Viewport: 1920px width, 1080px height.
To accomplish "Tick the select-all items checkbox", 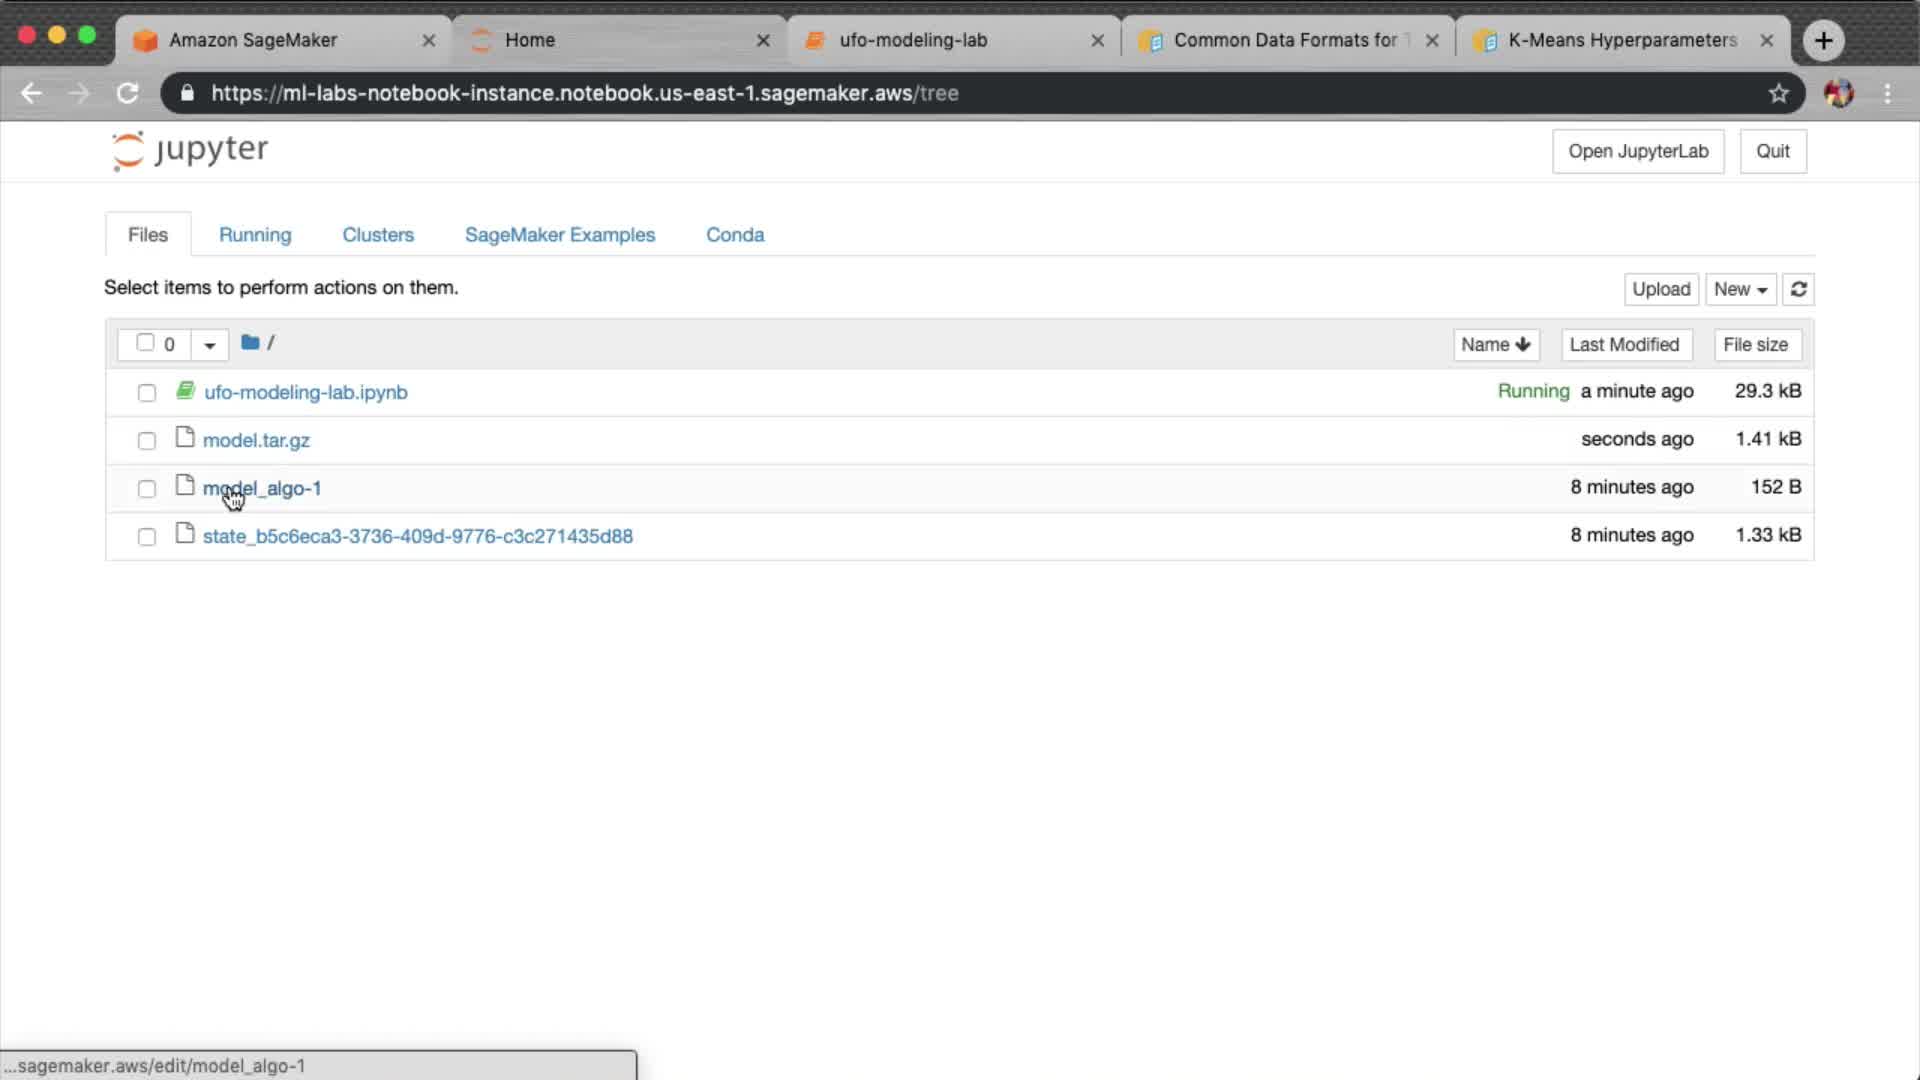I will 145,343.
